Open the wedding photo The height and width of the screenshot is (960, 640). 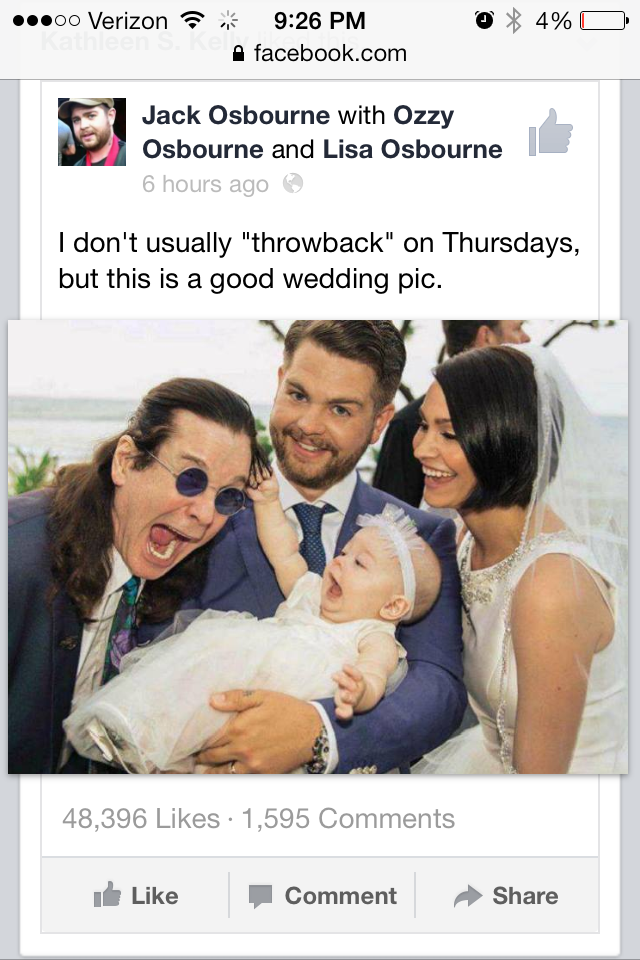pyautogui.click(x=318, y=547)
